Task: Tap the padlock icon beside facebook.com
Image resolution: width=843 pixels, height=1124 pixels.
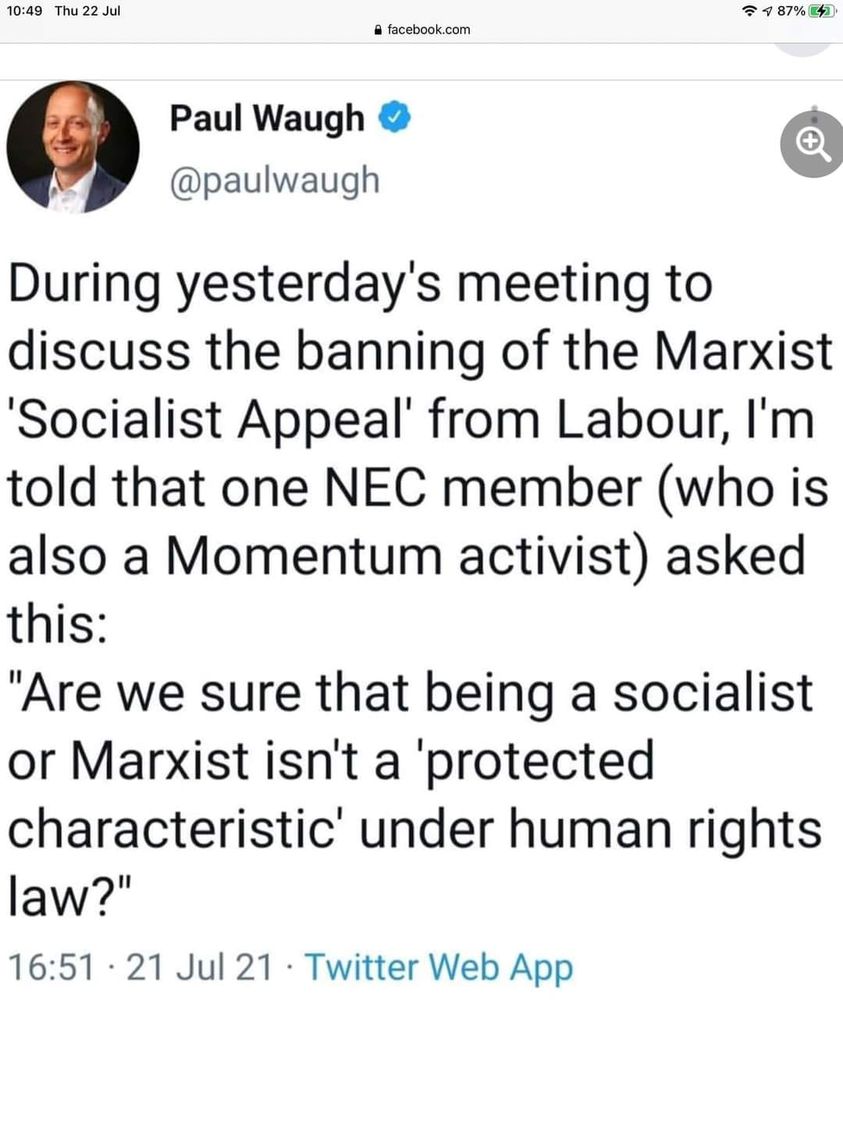Action: point(375,30)
